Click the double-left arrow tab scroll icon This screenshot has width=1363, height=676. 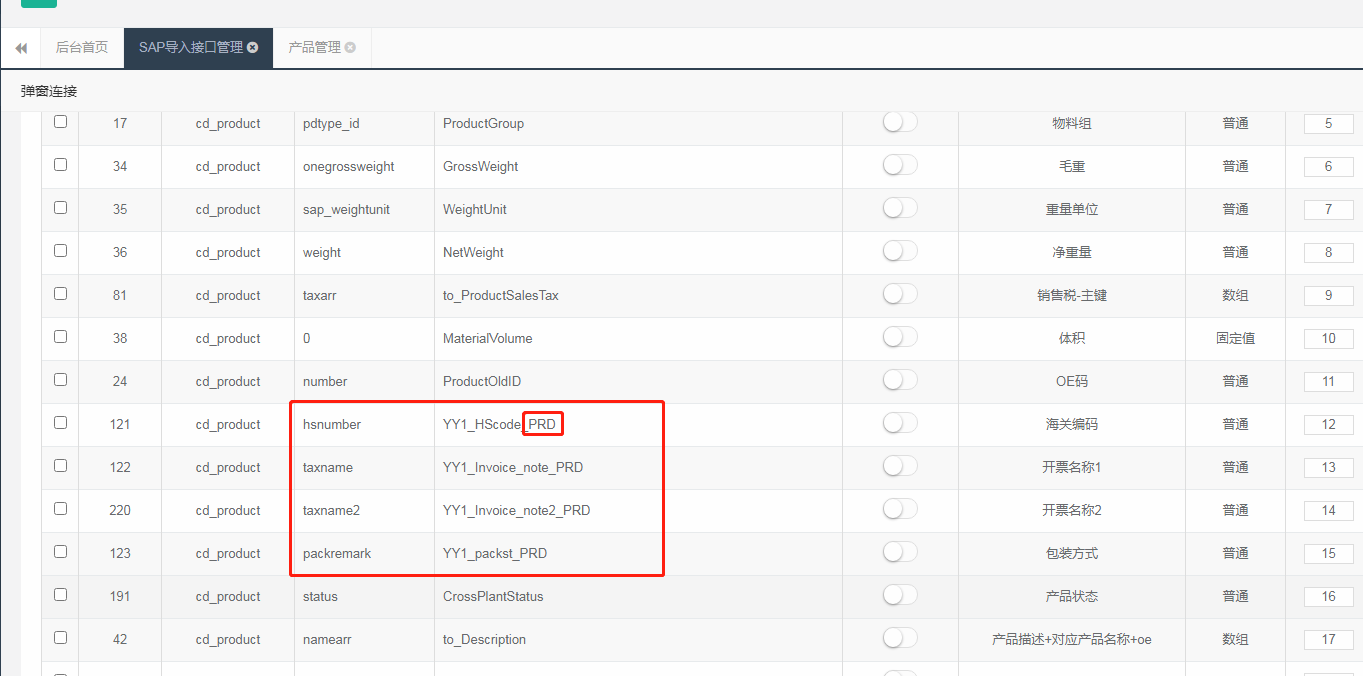tap(21, 48)
